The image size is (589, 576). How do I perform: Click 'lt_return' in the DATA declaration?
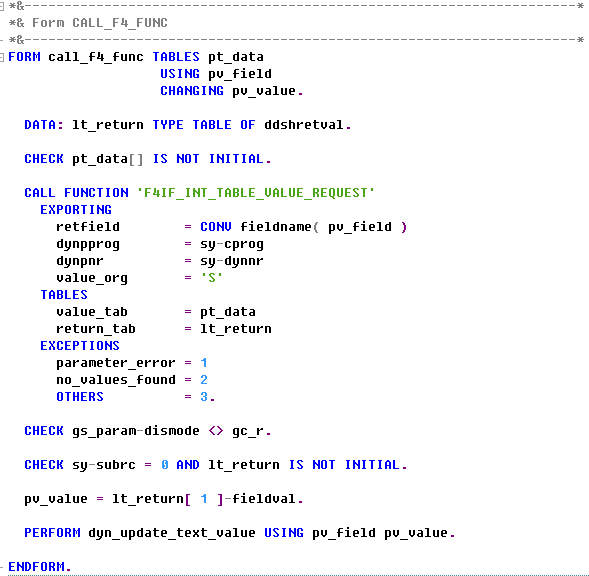108,125
